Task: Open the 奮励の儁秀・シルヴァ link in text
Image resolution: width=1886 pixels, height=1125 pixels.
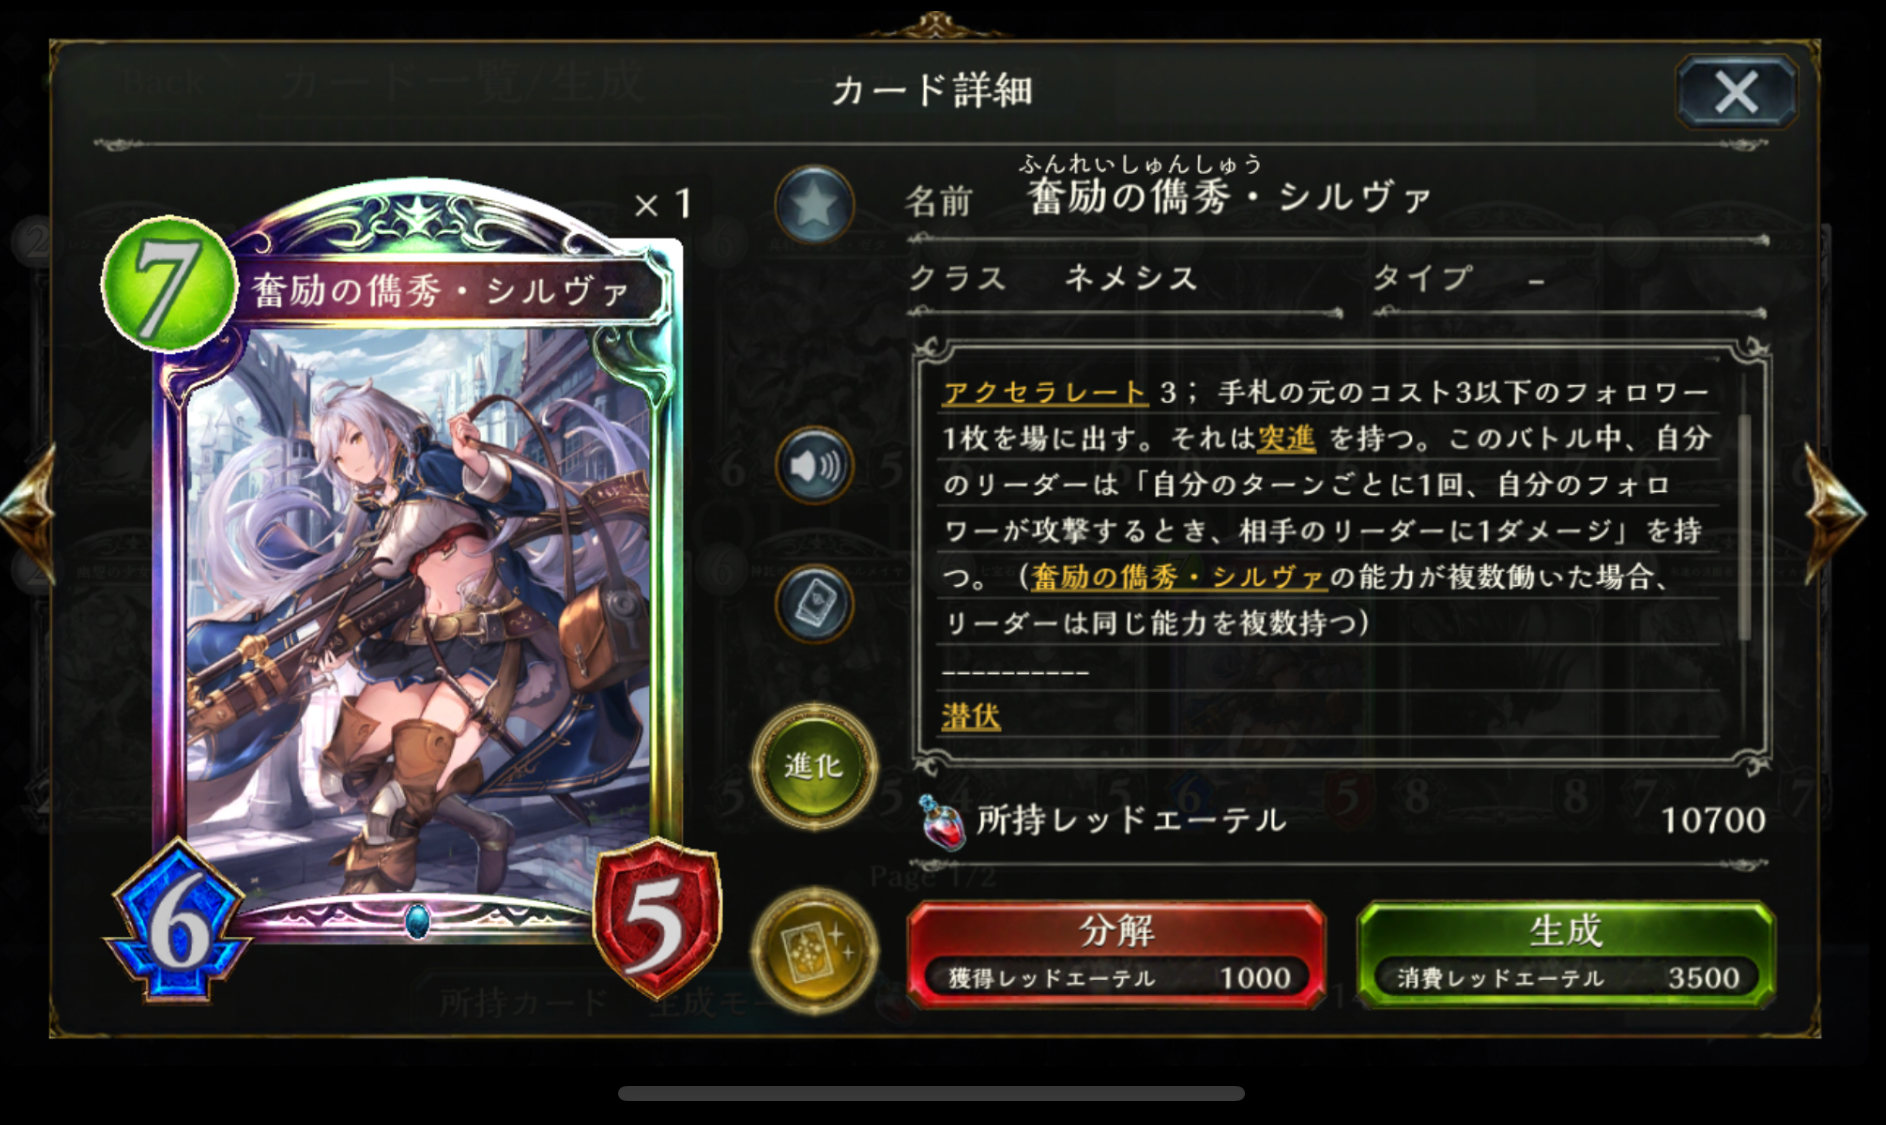Action: click(1178, 577)
